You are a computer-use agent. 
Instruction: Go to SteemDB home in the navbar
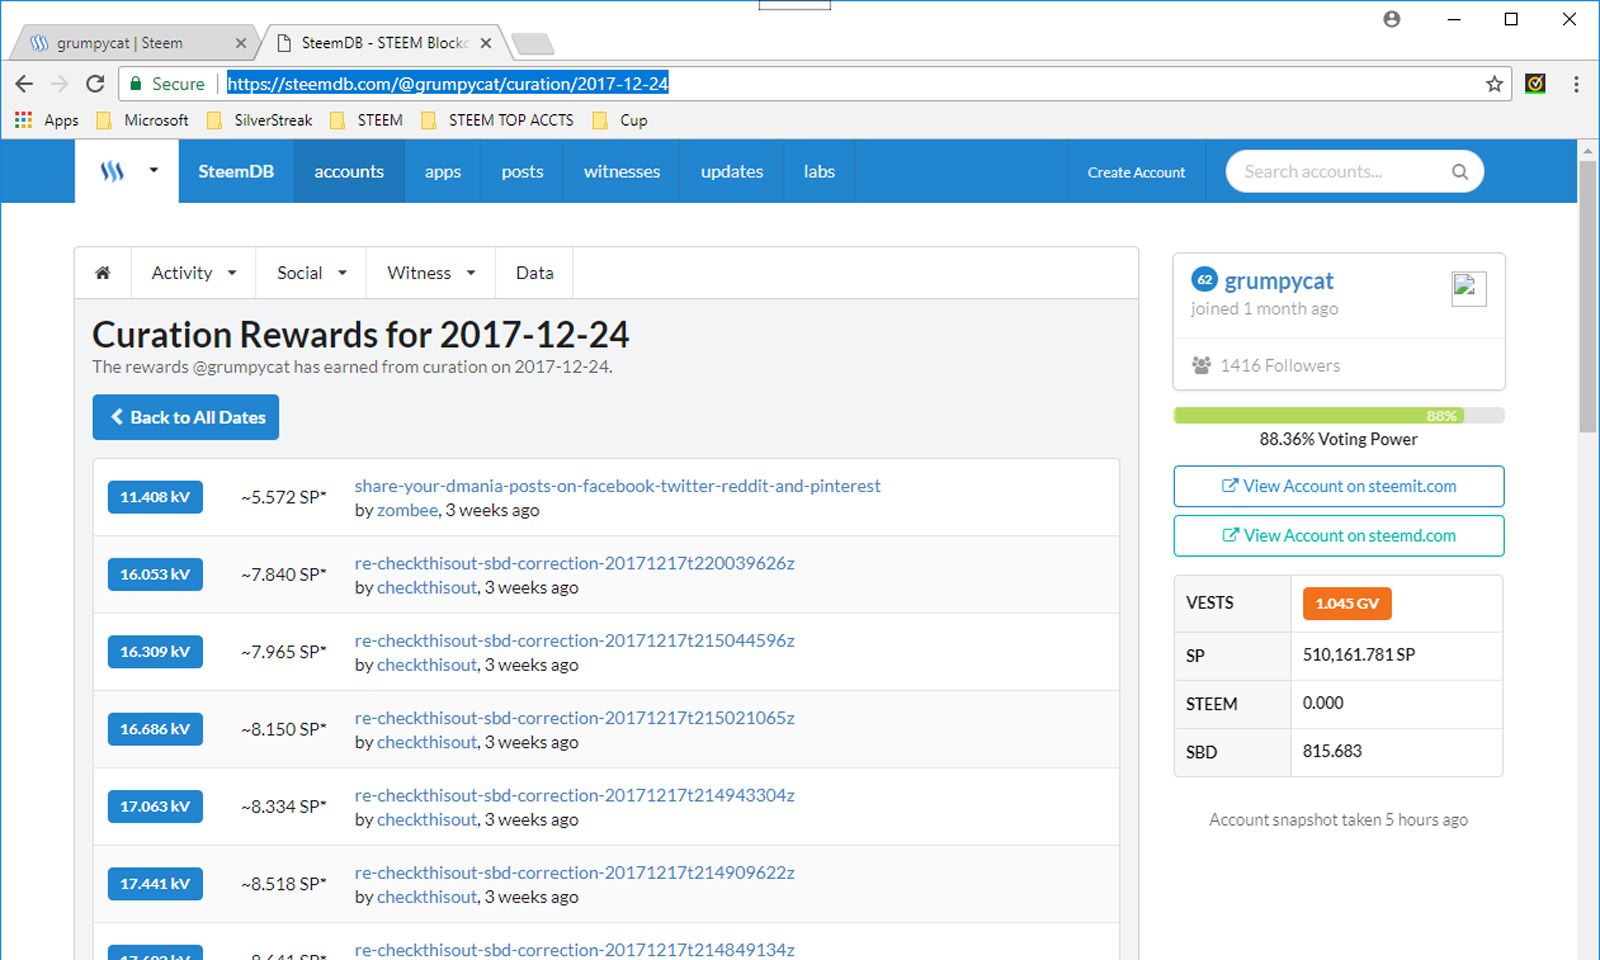point(236,171)
